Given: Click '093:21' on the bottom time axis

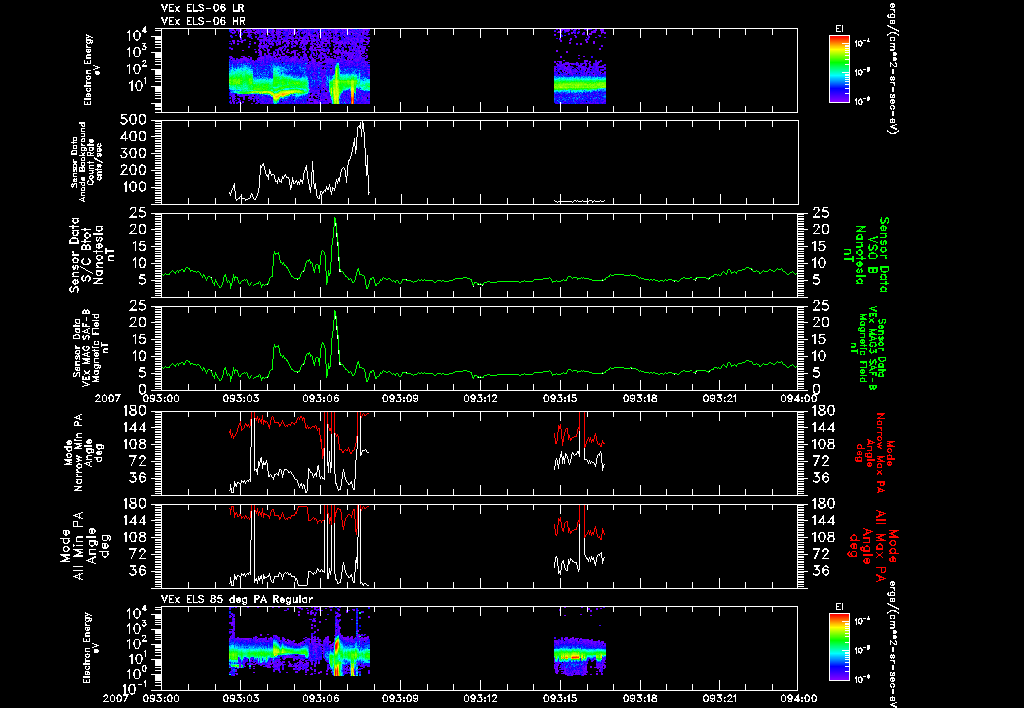Looking at the screenshot, I should (x=720, y=698).
